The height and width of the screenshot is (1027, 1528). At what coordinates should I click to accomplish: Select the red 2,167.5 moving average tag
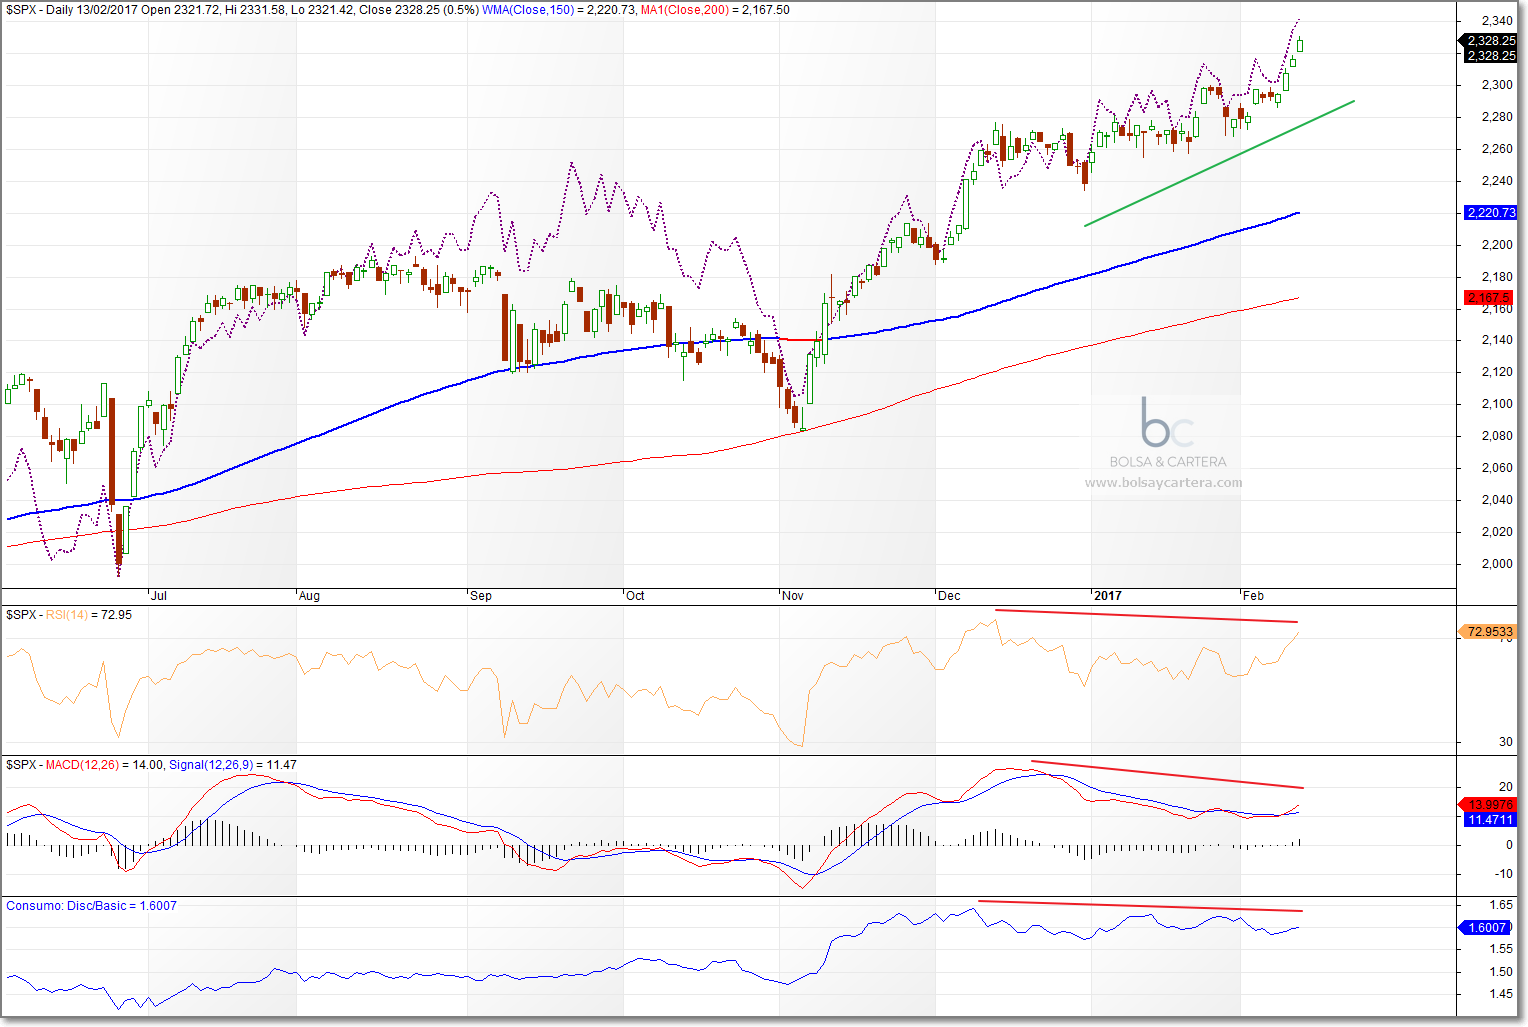click(x=1491, y=298)
